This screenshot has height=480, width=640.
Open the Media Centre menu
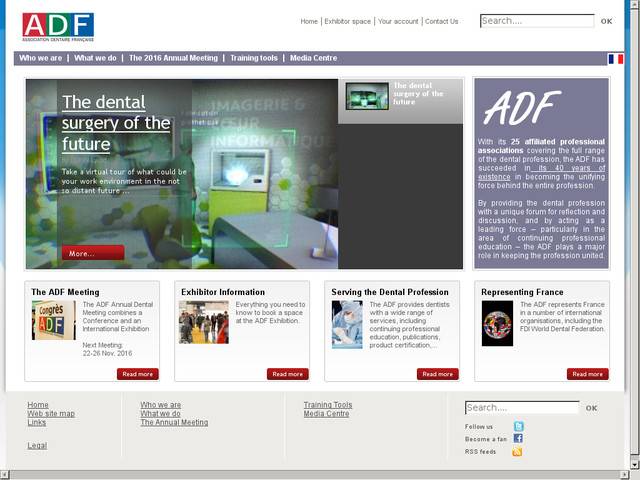pyautogui.click(x=313, y=58)
